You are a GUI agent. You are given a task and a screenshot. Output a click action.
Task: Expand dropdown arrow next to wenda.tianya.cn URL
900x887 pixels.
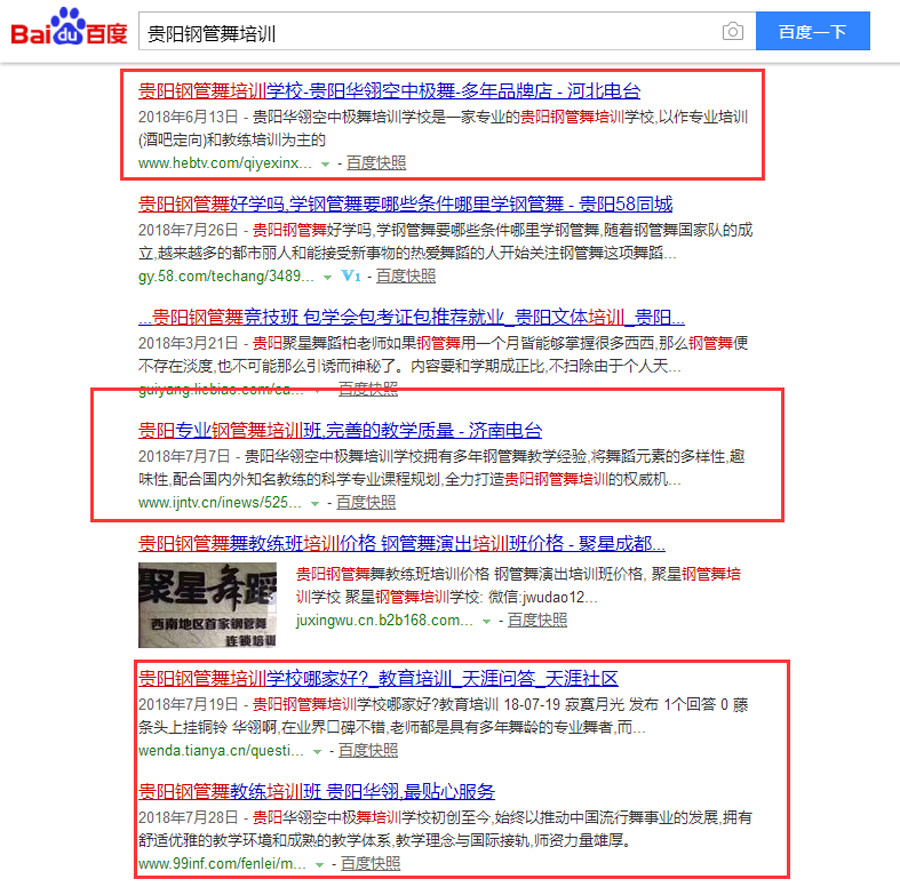click(317, 752)
